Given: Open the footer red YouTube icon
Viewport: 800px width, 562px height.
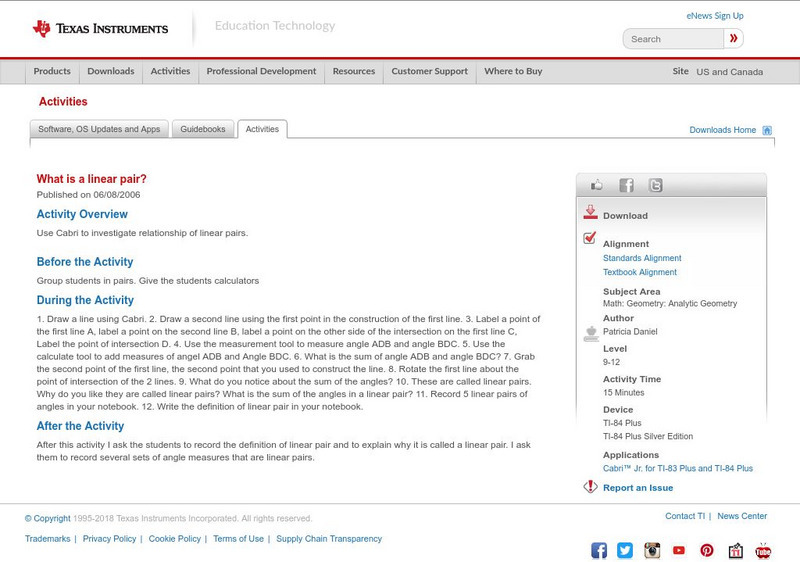Looking at the screenshot, I should [679, 550].
